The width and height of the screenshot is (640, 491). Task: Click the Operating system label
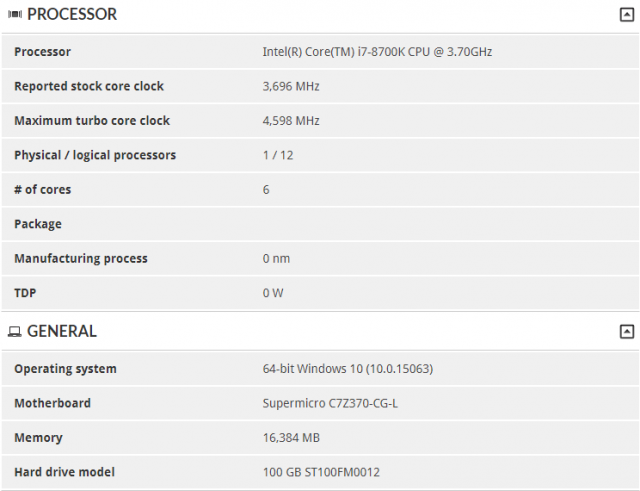pyautogui.click(x=65, y=369)
